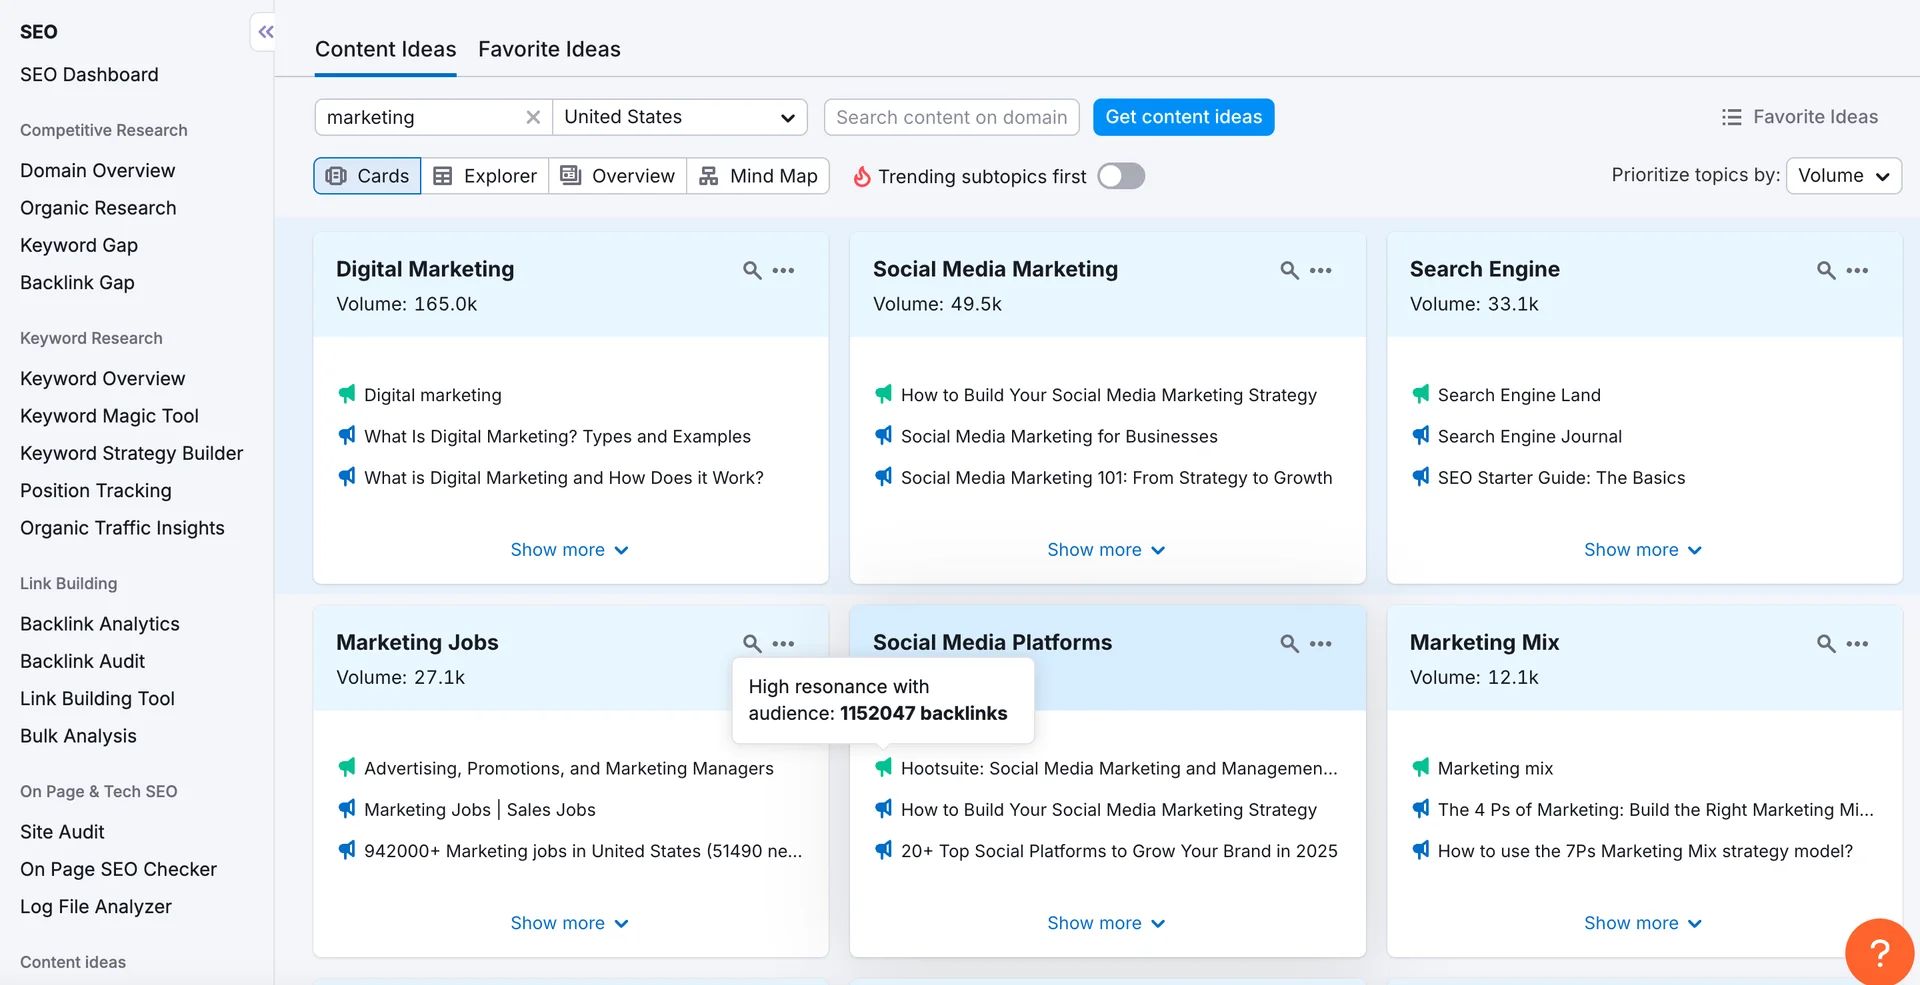
Task: Open search icon on Digital Marketing card
Action: 750,270
